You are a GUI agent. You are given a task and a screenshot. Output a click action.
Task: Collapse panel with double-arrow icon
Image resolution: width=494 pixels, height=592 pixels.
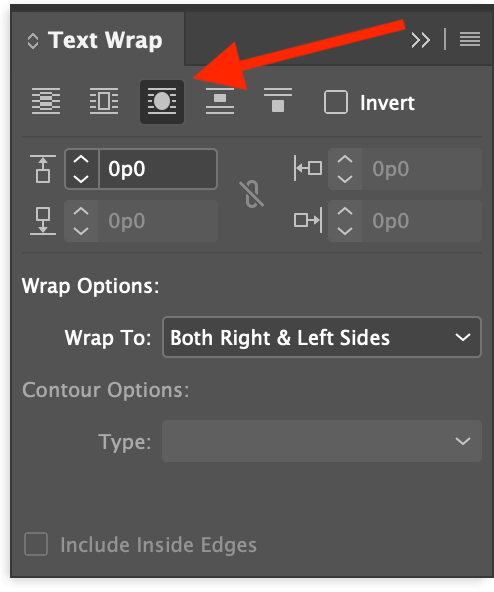[421, 40]
